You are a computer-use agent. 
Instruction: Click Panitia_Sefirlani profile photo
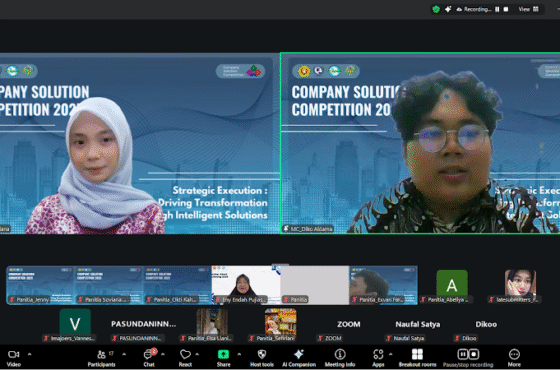[280, 323]
